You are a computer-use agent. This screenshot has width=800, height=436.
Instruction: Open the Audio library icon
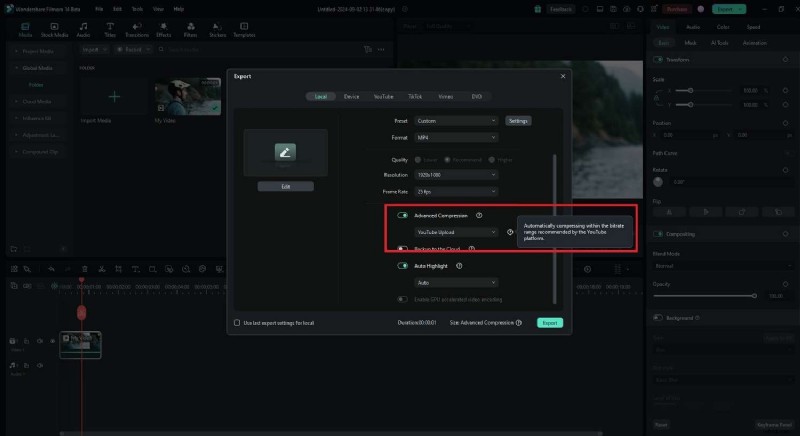click(83, 30)
